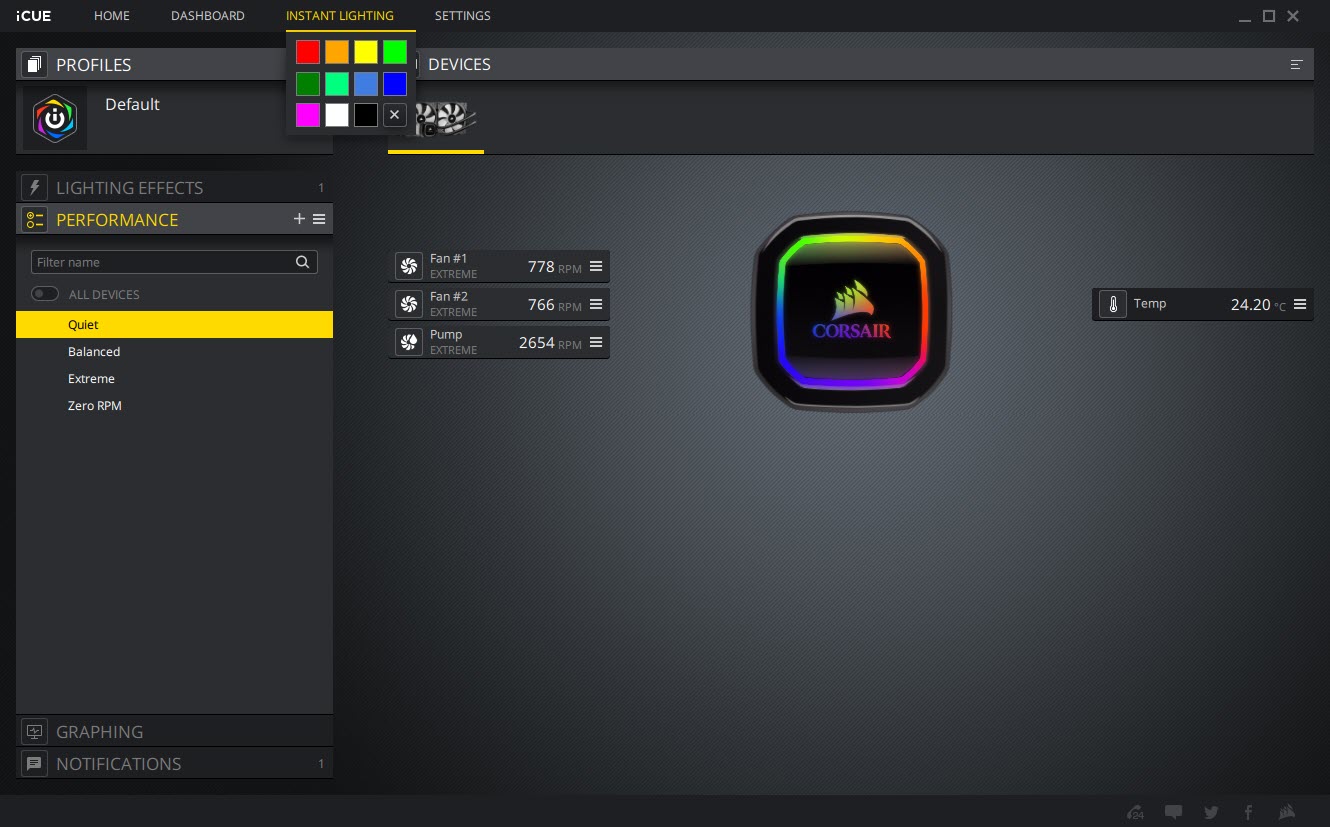1330x827 pixels.
Task: Pick the light blue lighting swatch
Action: click(x=366, y=83)
